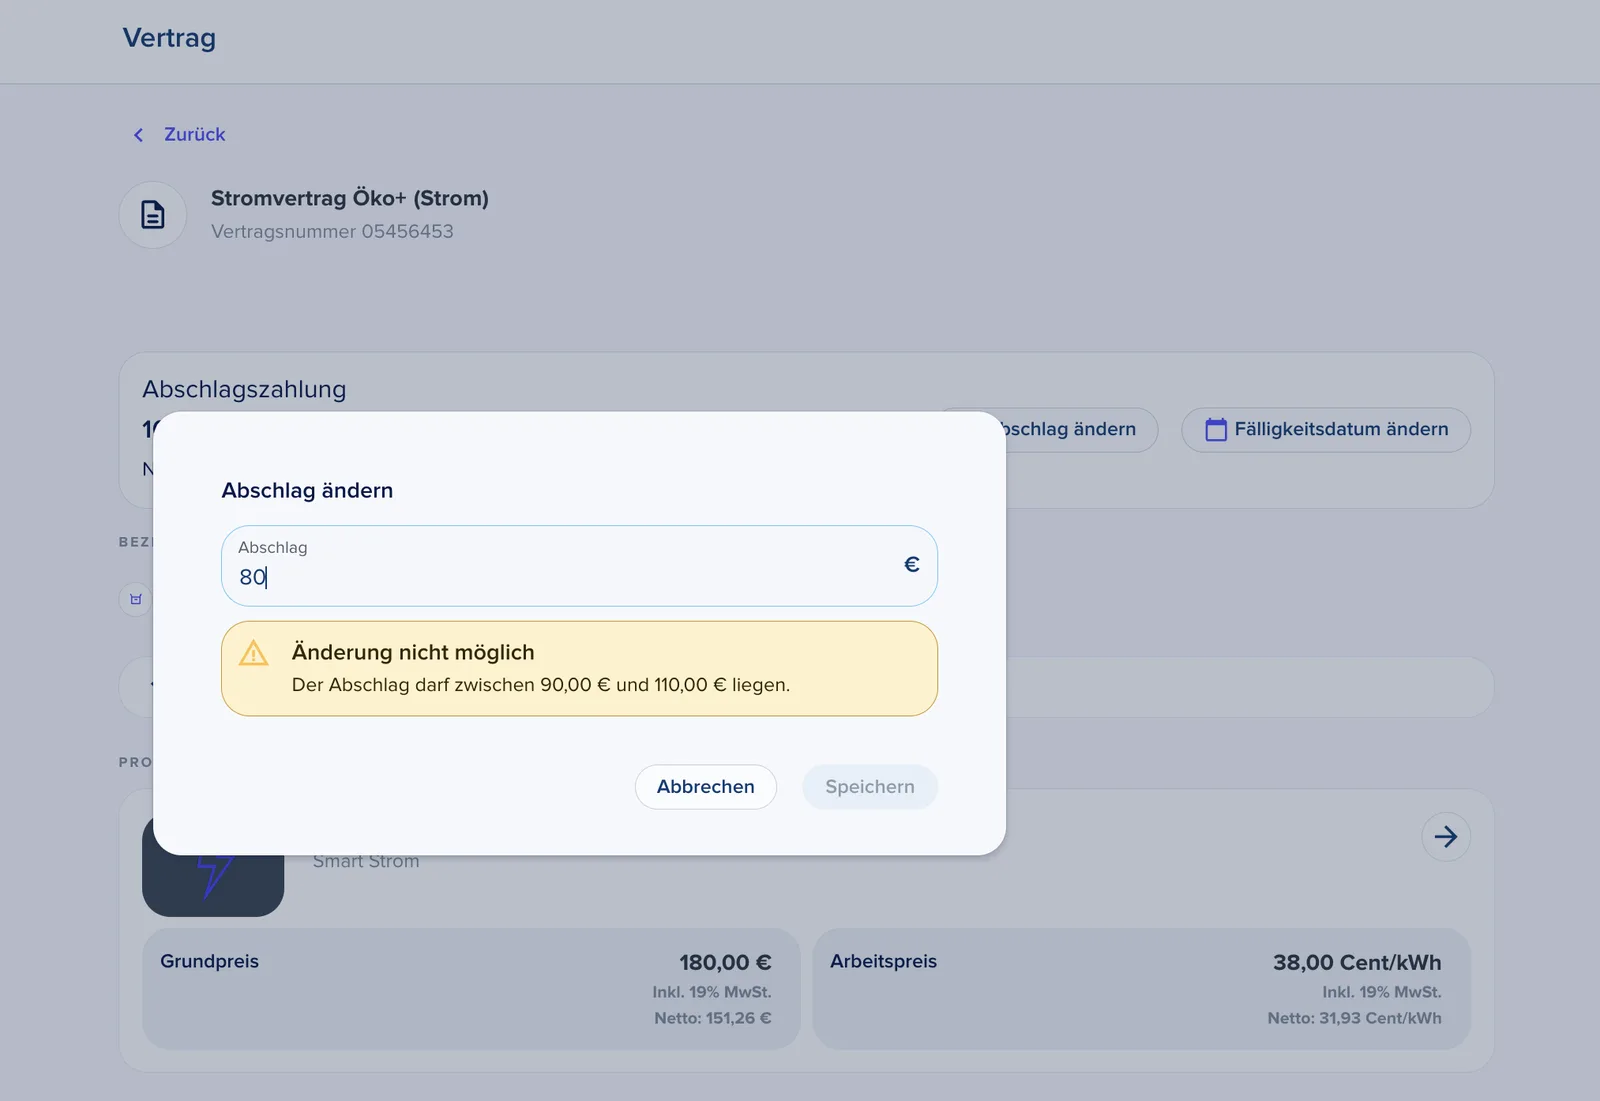Screen dimensions: 1600x1101
Task: Click the calendar icon in Fälligkeitsdatum button
Action: coord(1216,430)
